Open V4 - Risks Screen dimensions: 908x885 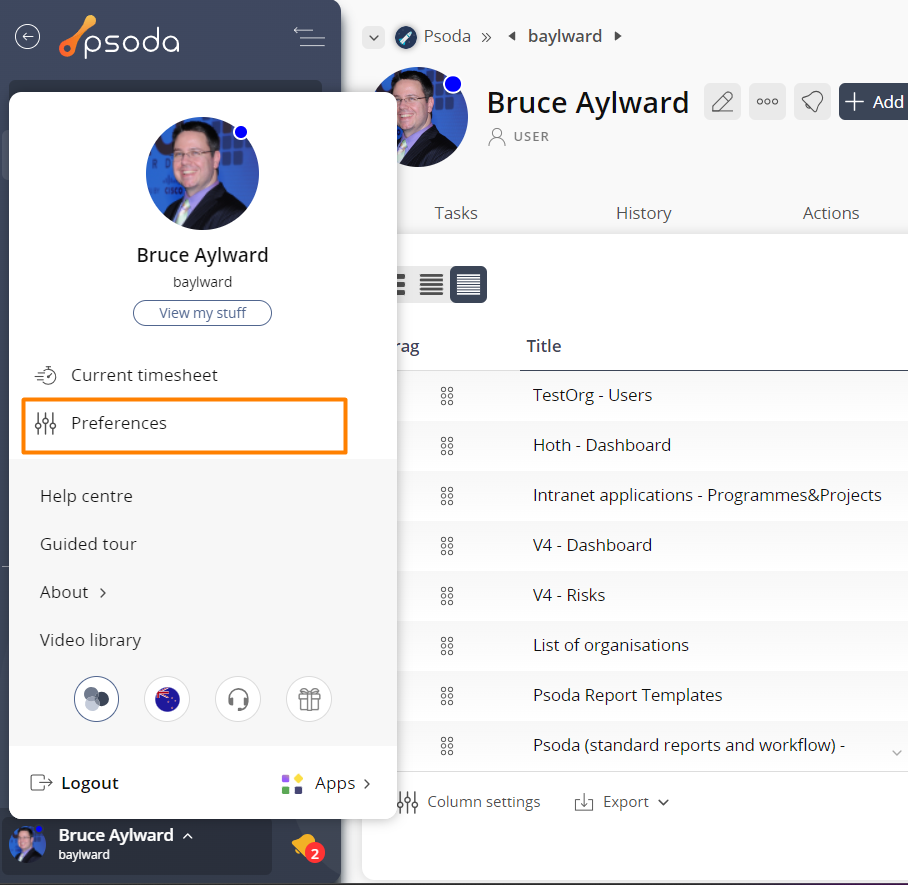click(x=569, y=595)
